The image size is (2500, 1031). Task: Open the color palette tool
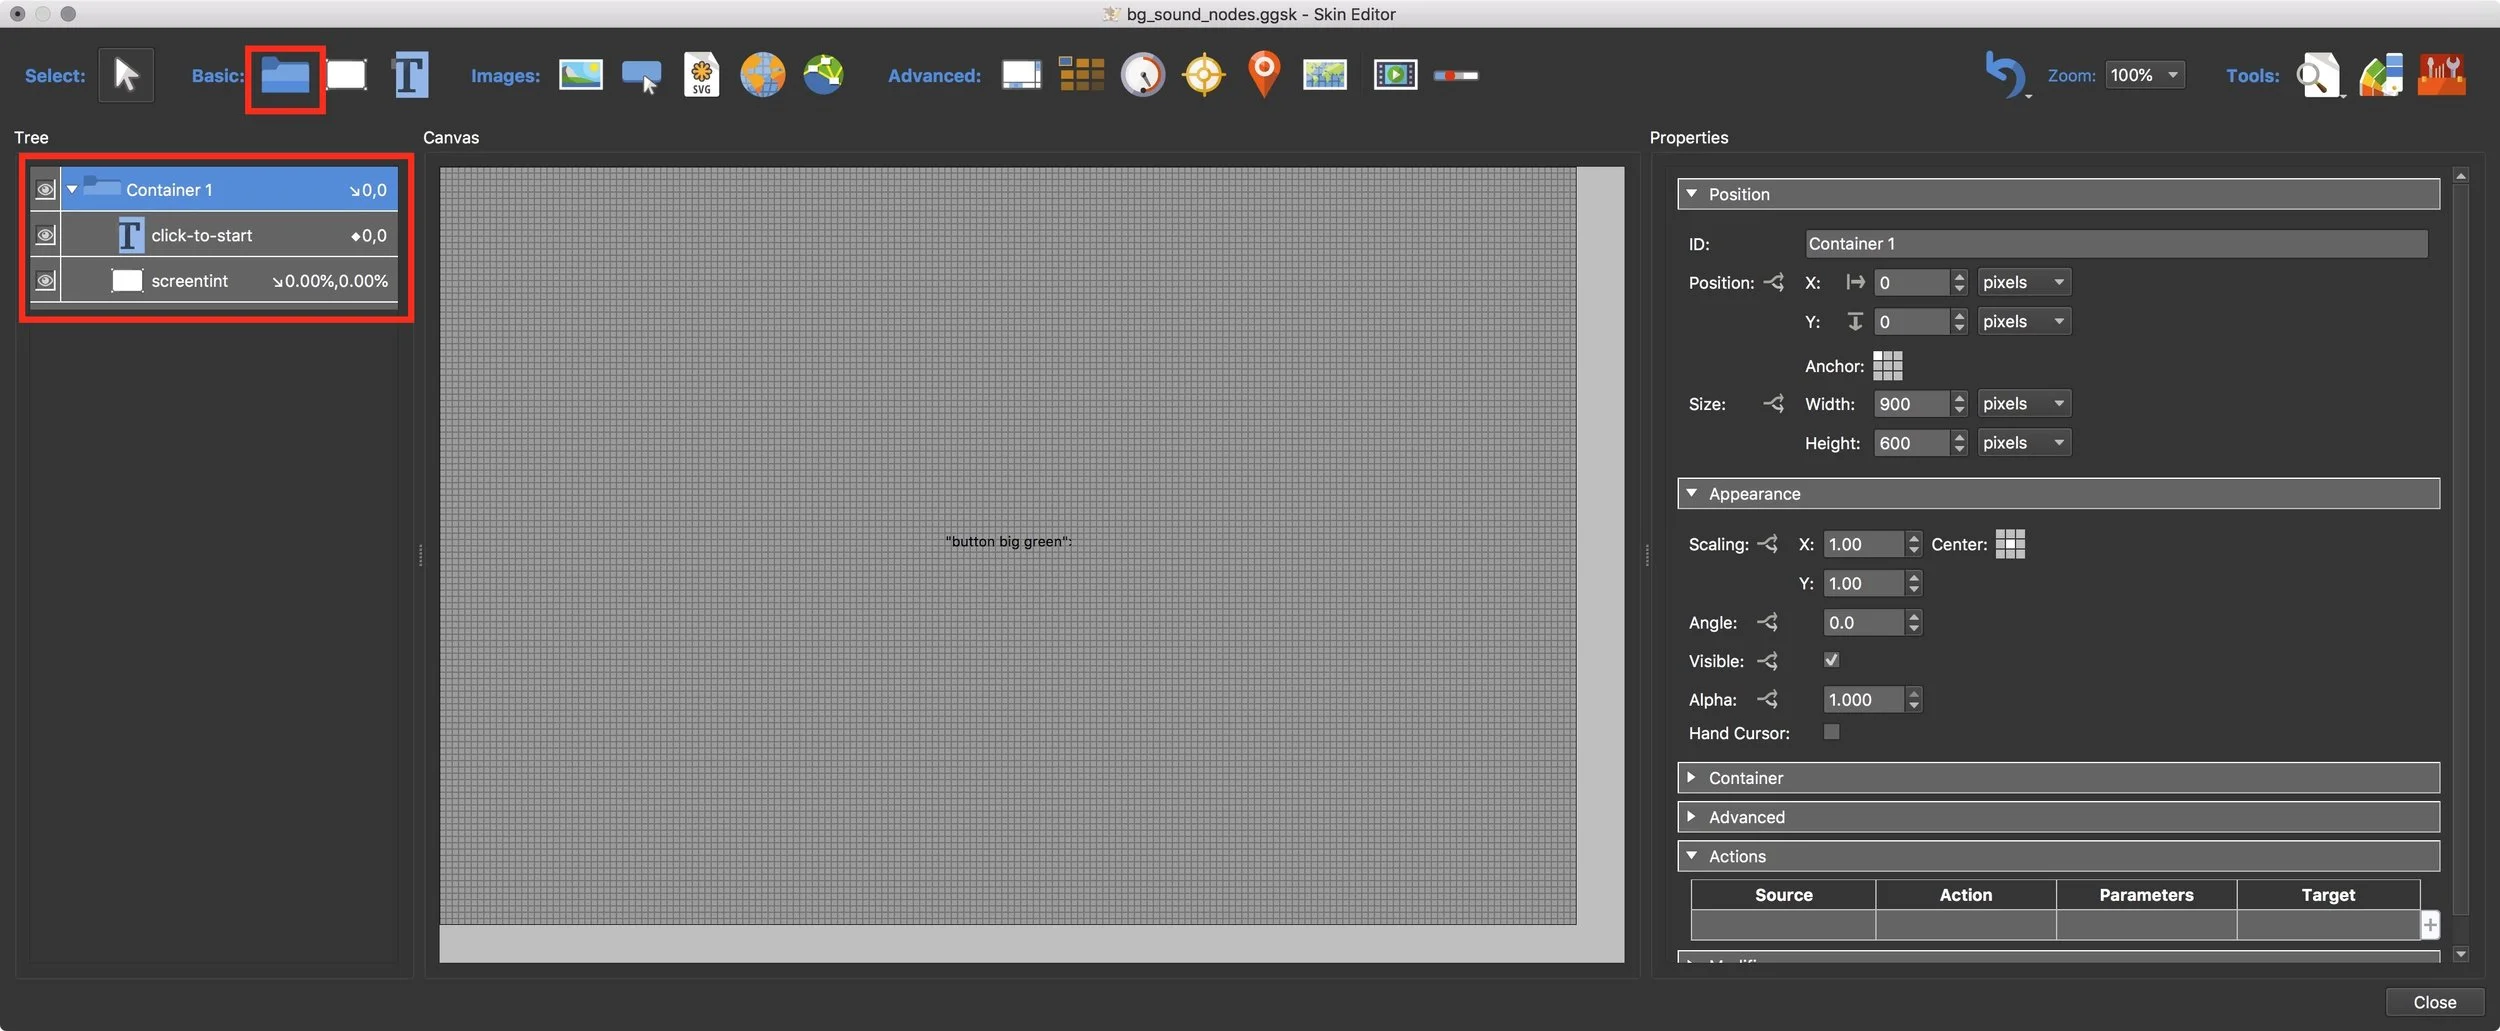click(x=2381, y=75)
